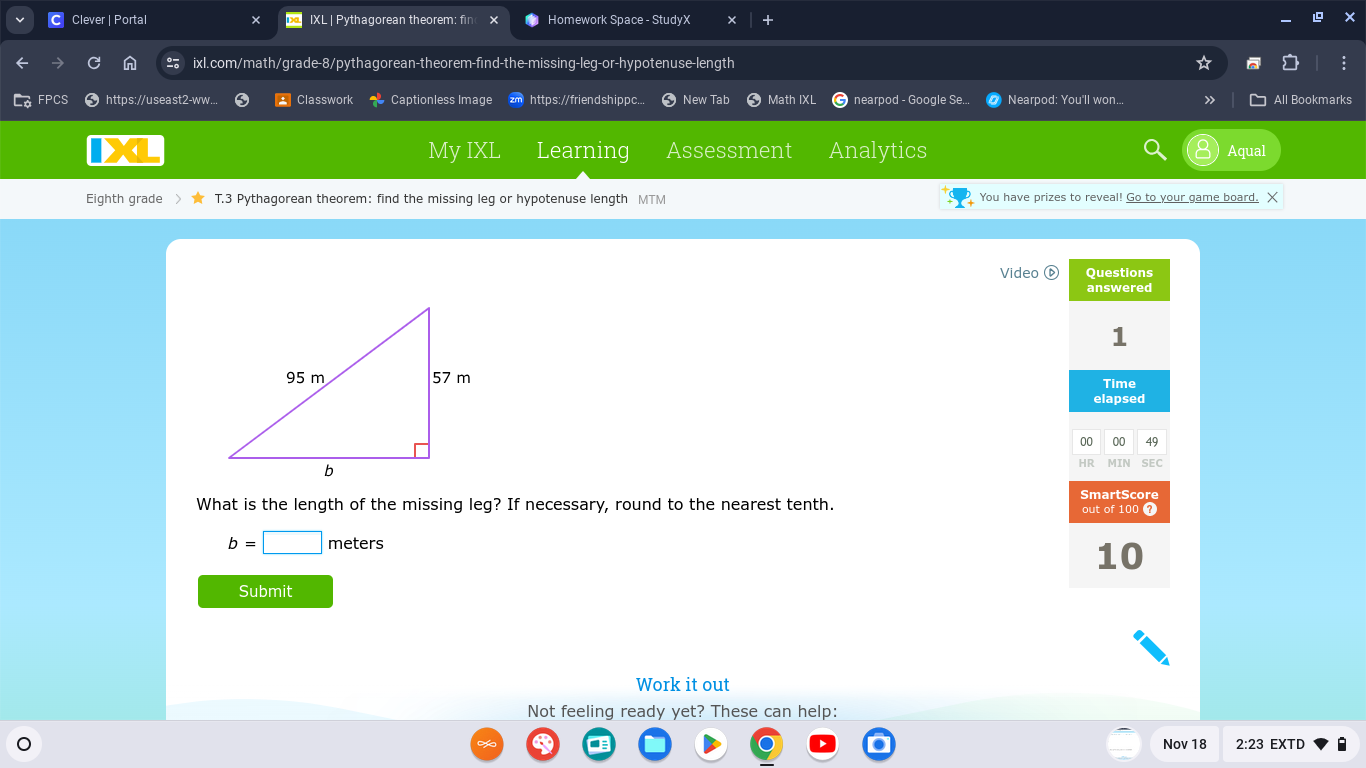Click the Eighth grade breadcrumb link
Image resolution: width=1366 pixels, height=768 pixels.
(124, 199)
